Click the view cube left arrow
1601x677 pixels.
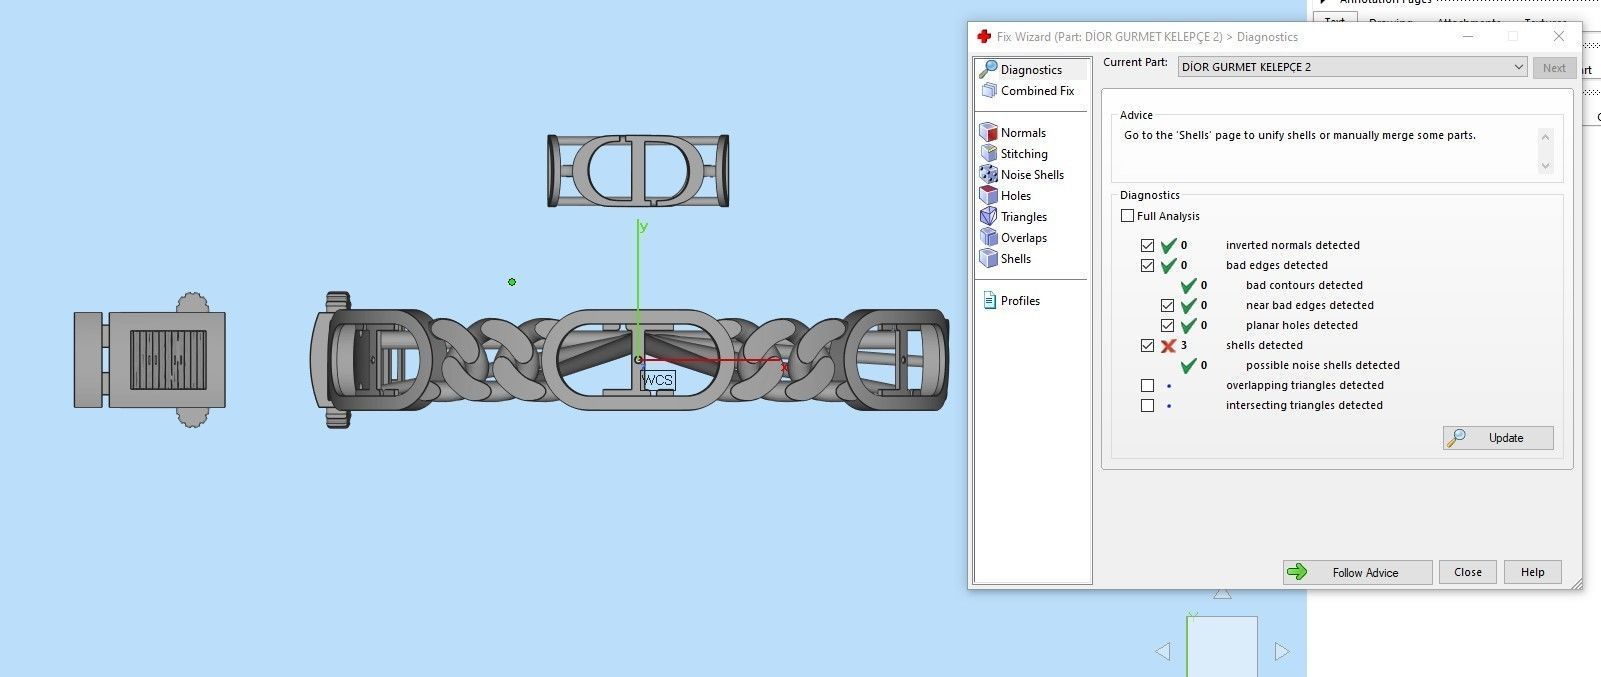[x=1162, y=652]
